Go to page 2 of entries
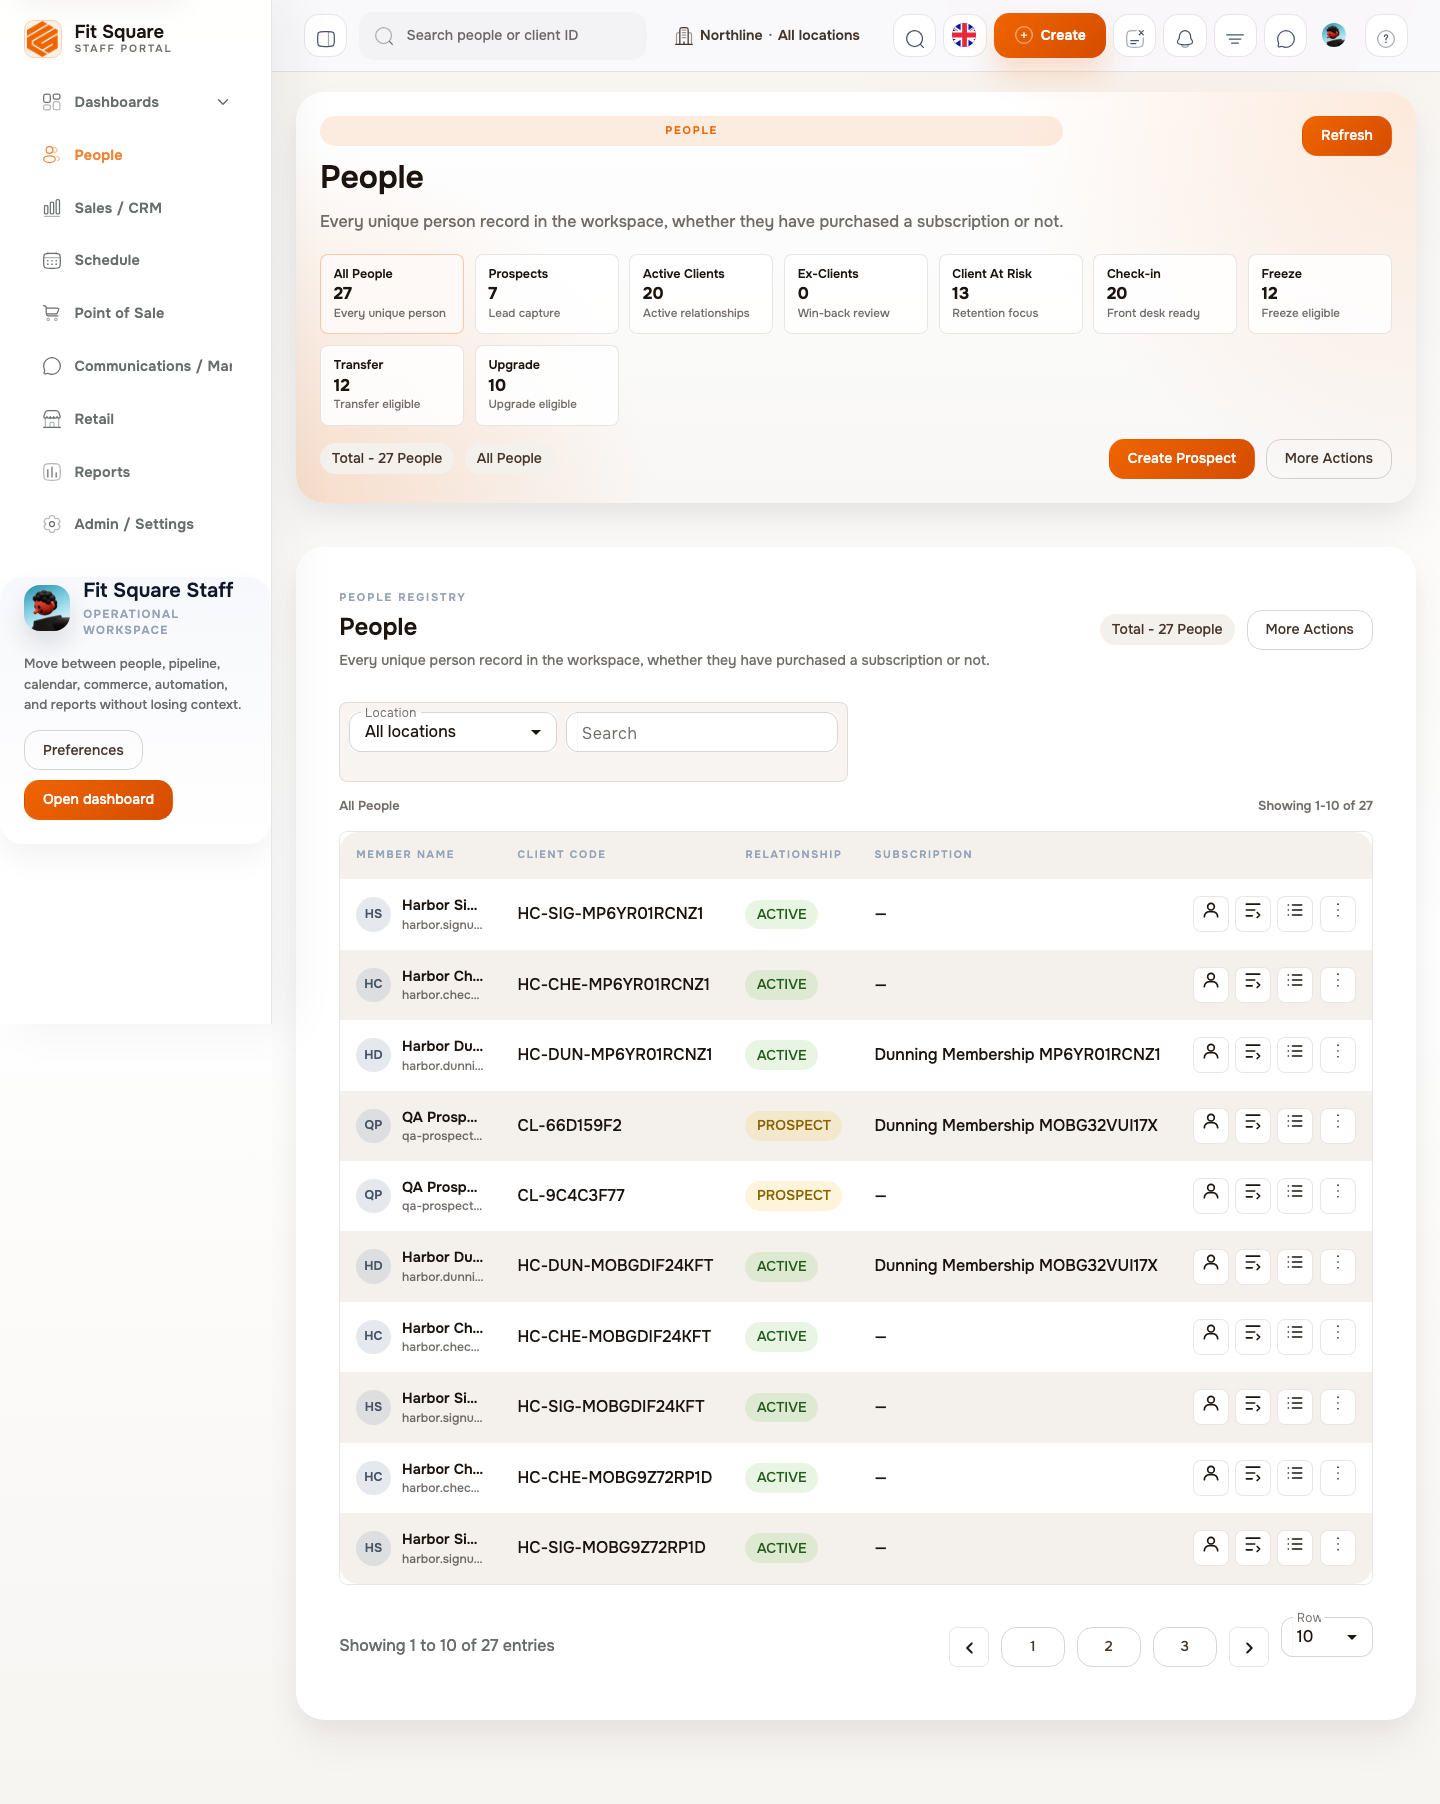The height and width of the screenshot is (1804, 1440). tap(1108, 1647)
